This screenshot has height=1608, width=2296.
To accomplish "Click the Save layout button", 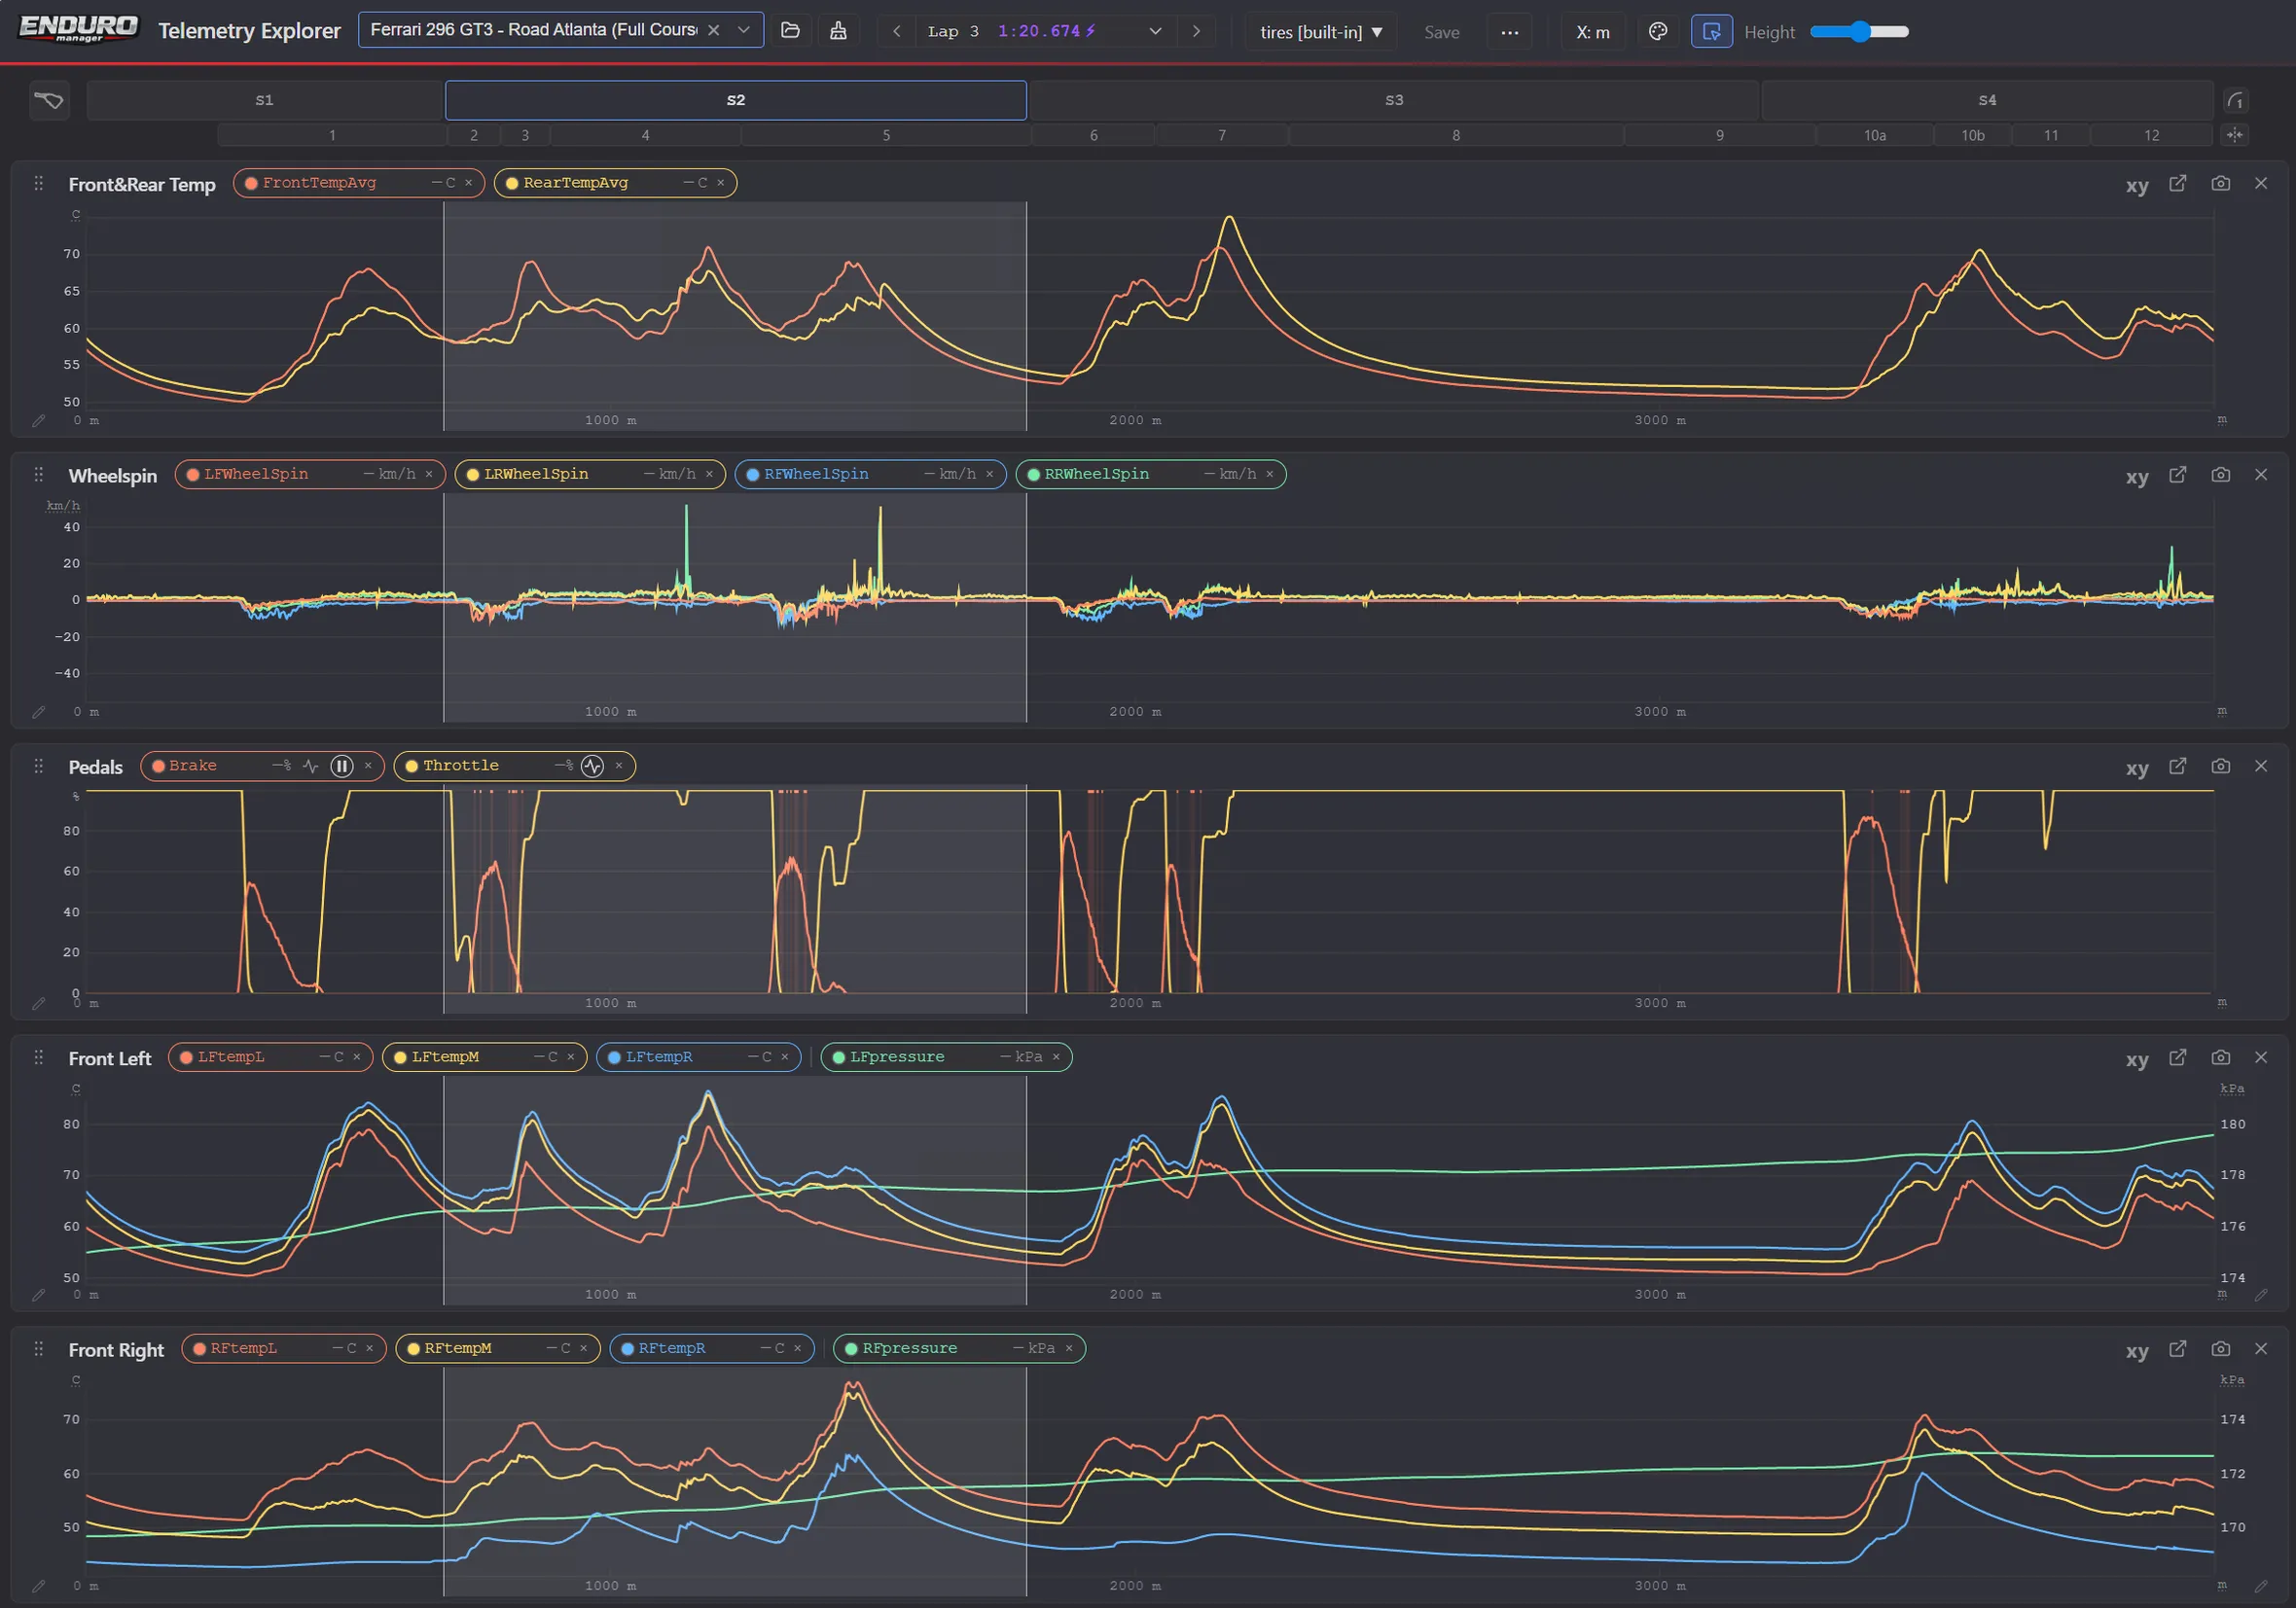I will [x=1441, y=32].
